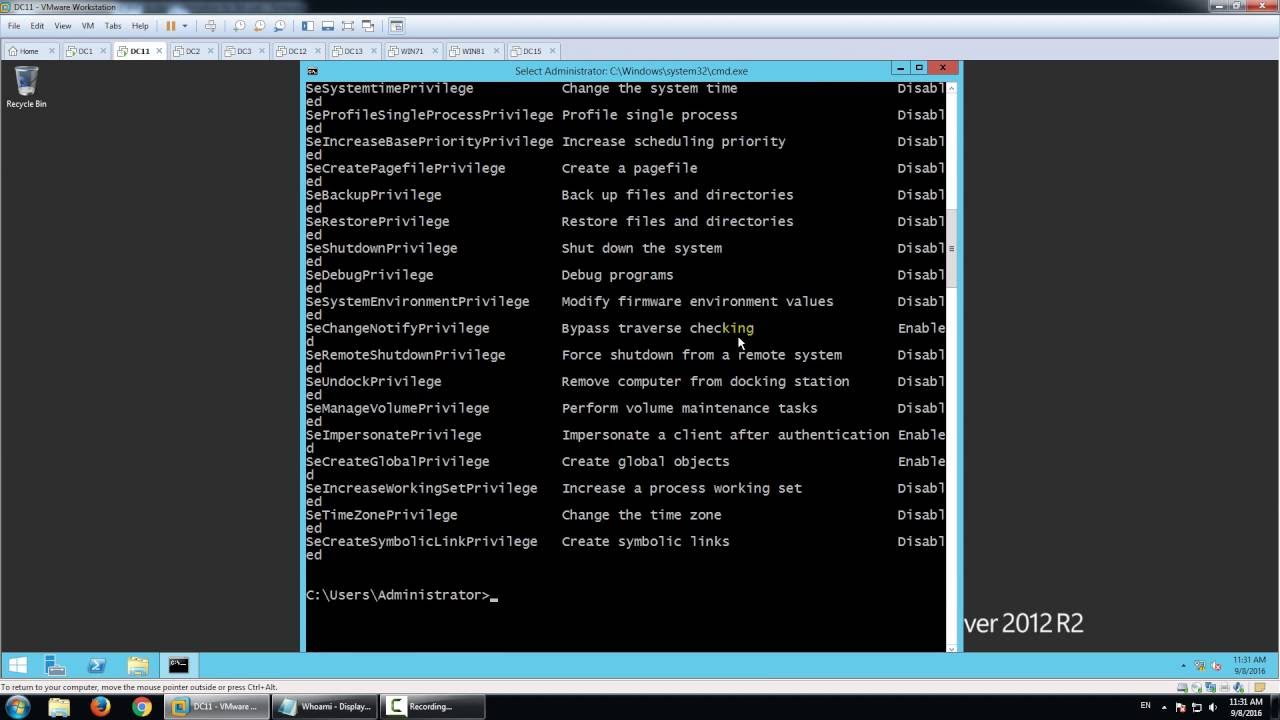Revert to snapshot using the second clock icon
Image resolution: width=1280 pixels, height=720 pixels.
click(x=259, y=26)
